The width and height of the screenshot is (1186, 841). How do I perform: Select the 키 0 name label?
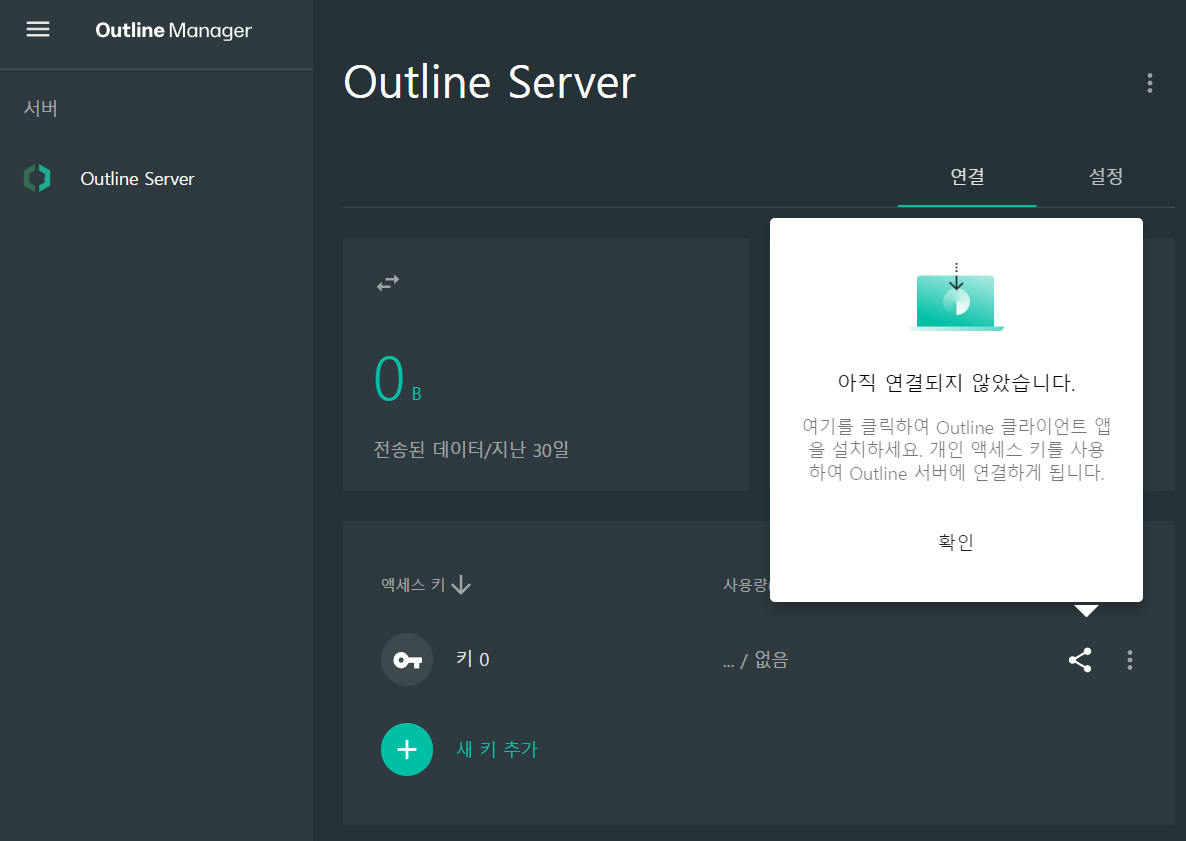pyautogui.click(x=473, y=659)
